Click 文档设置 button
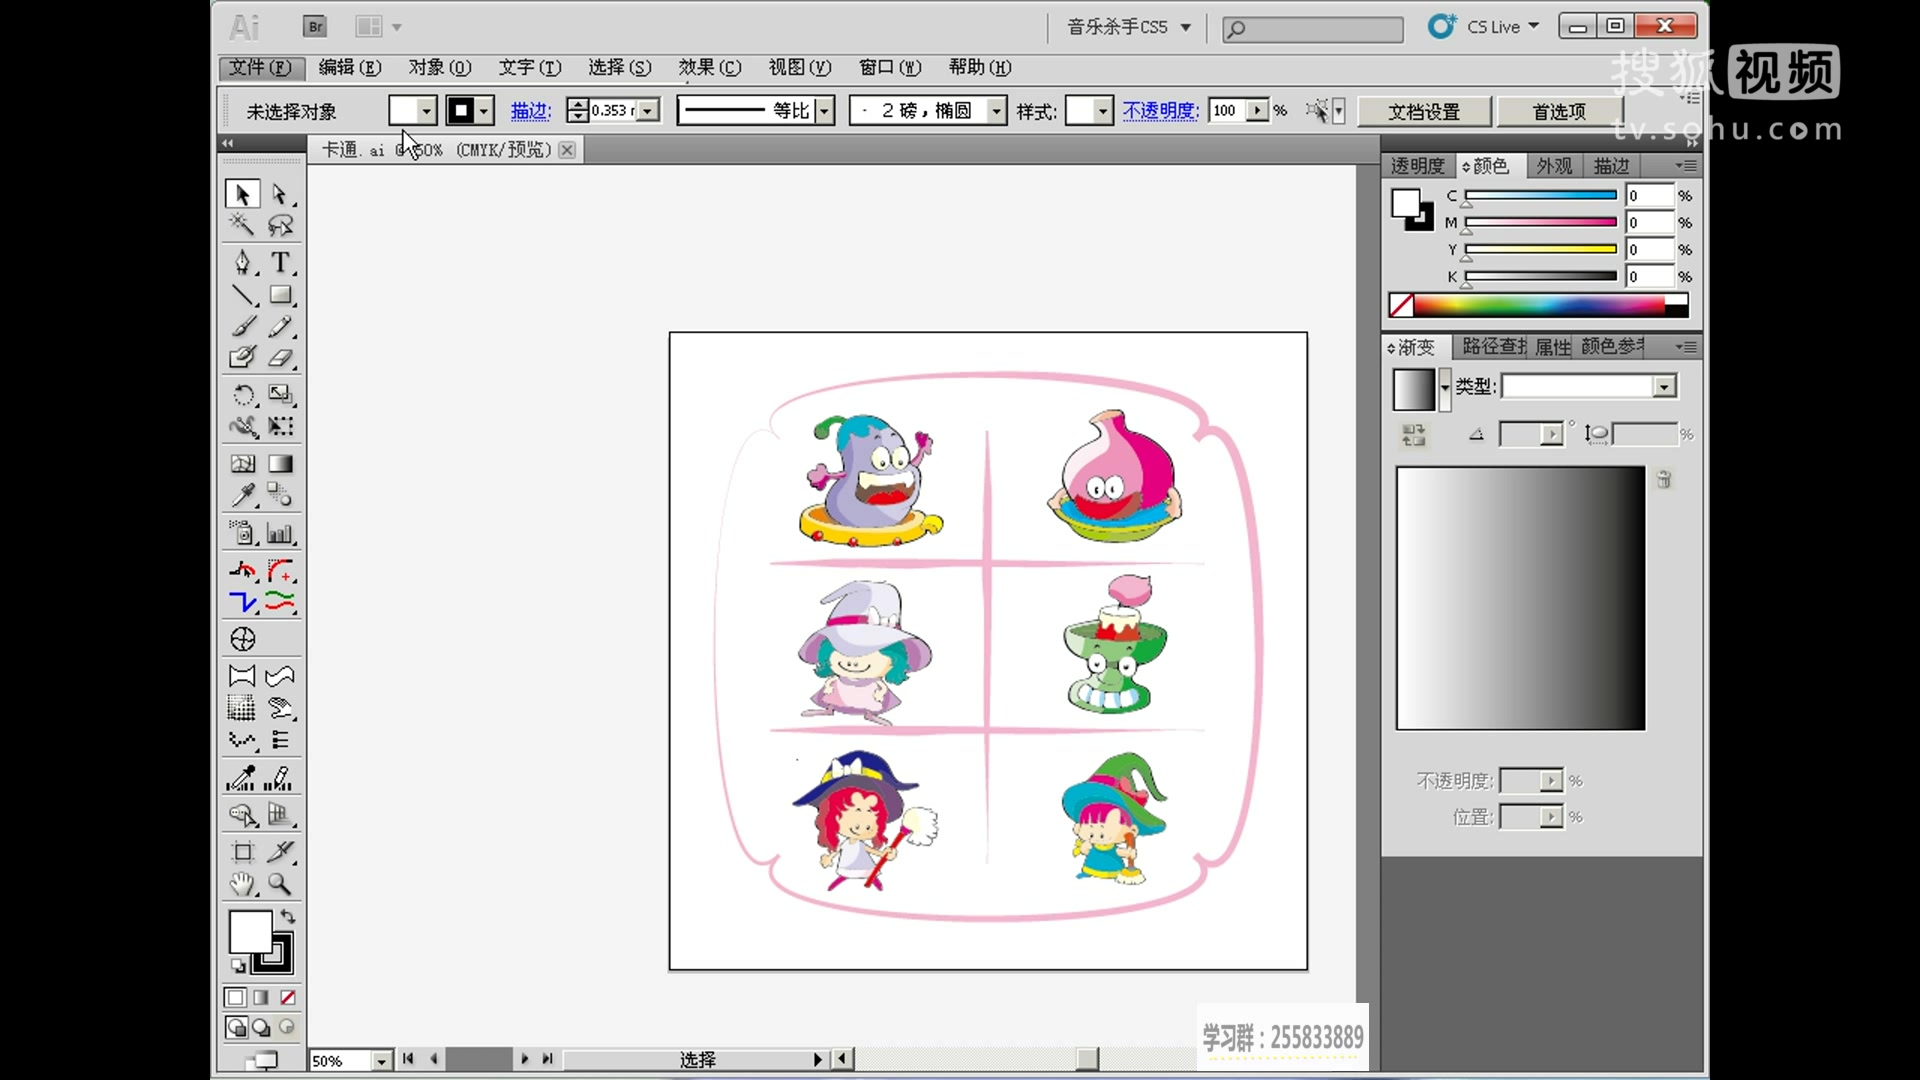Screen dimensions: 1920x1080 point(1424,112)
